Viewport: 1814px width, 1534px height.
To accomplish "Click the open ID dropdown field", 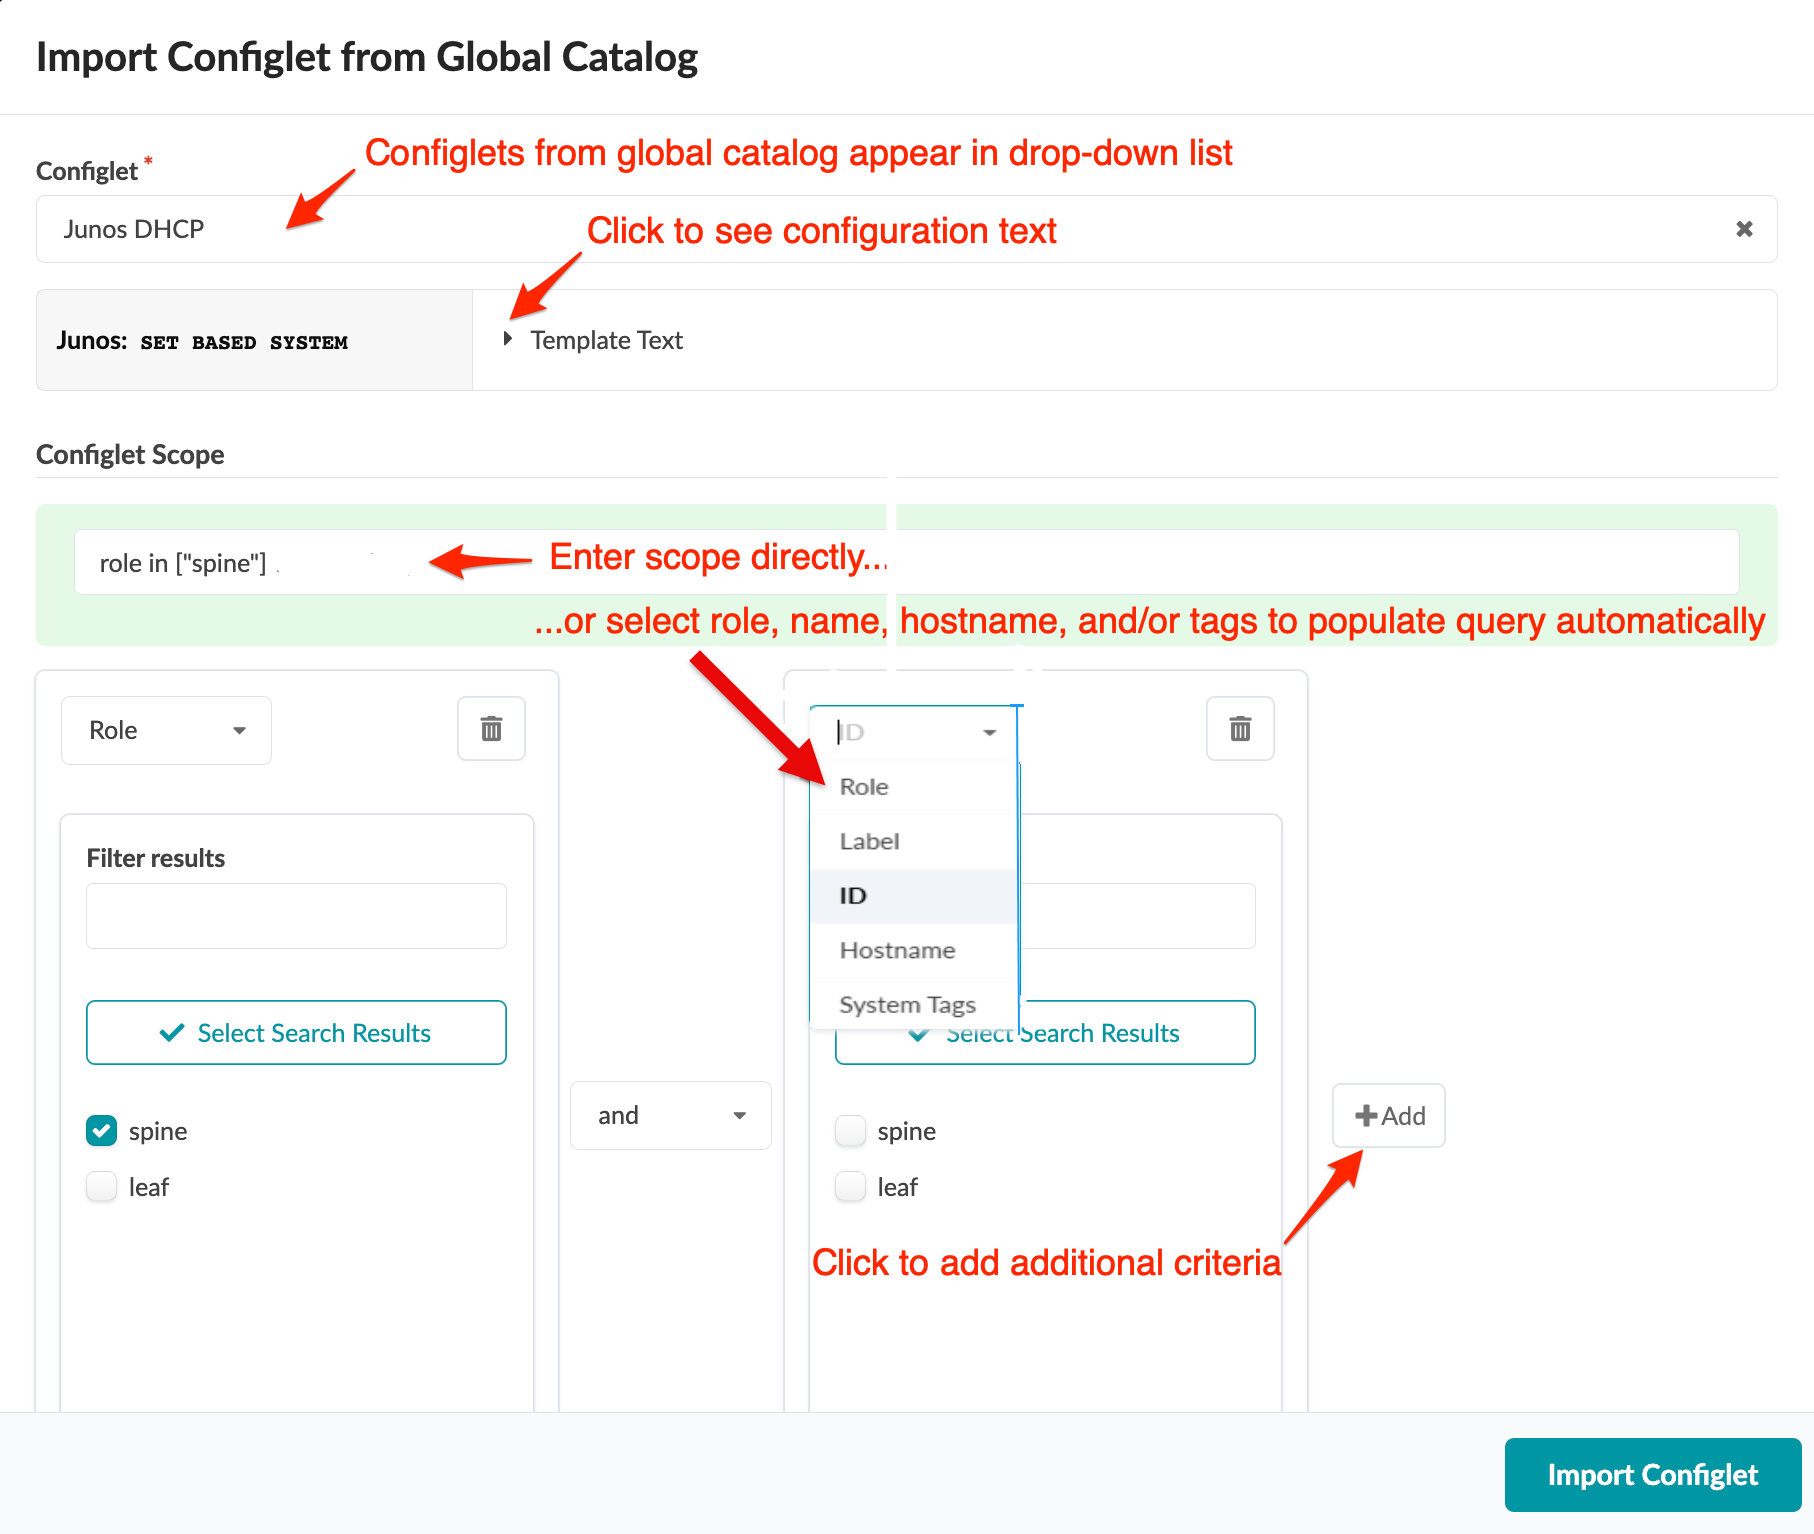I will 914,732.
